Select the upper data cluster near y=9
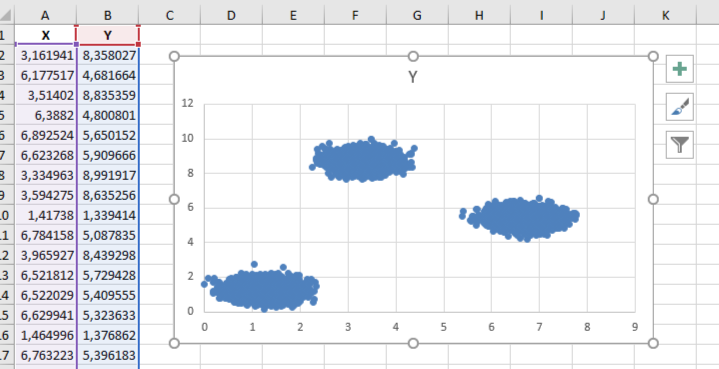This screenshot has height=369, width=719. click(363, 160)
